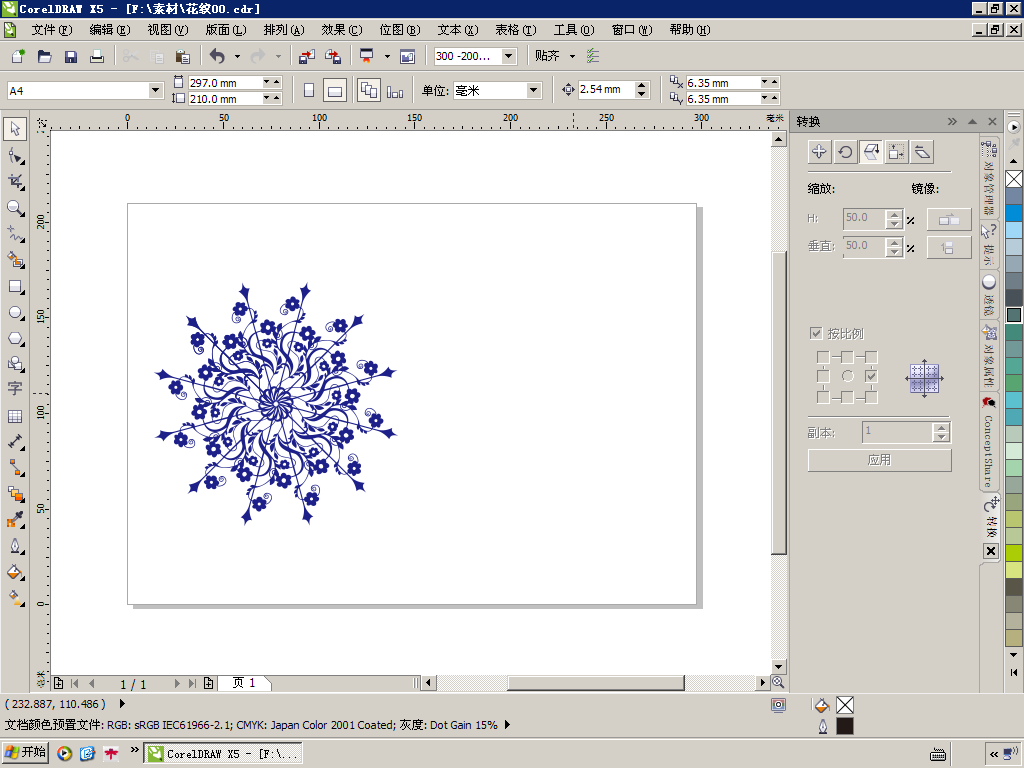
Task: Open the zoom level dropdown
Action: pyautogui.click(x=508, y=56)
